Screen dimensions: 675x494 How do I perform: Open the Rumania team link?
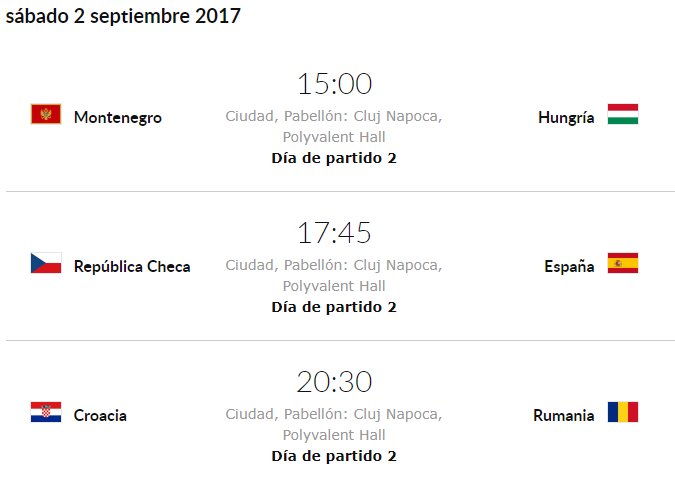tap(563, 415)
